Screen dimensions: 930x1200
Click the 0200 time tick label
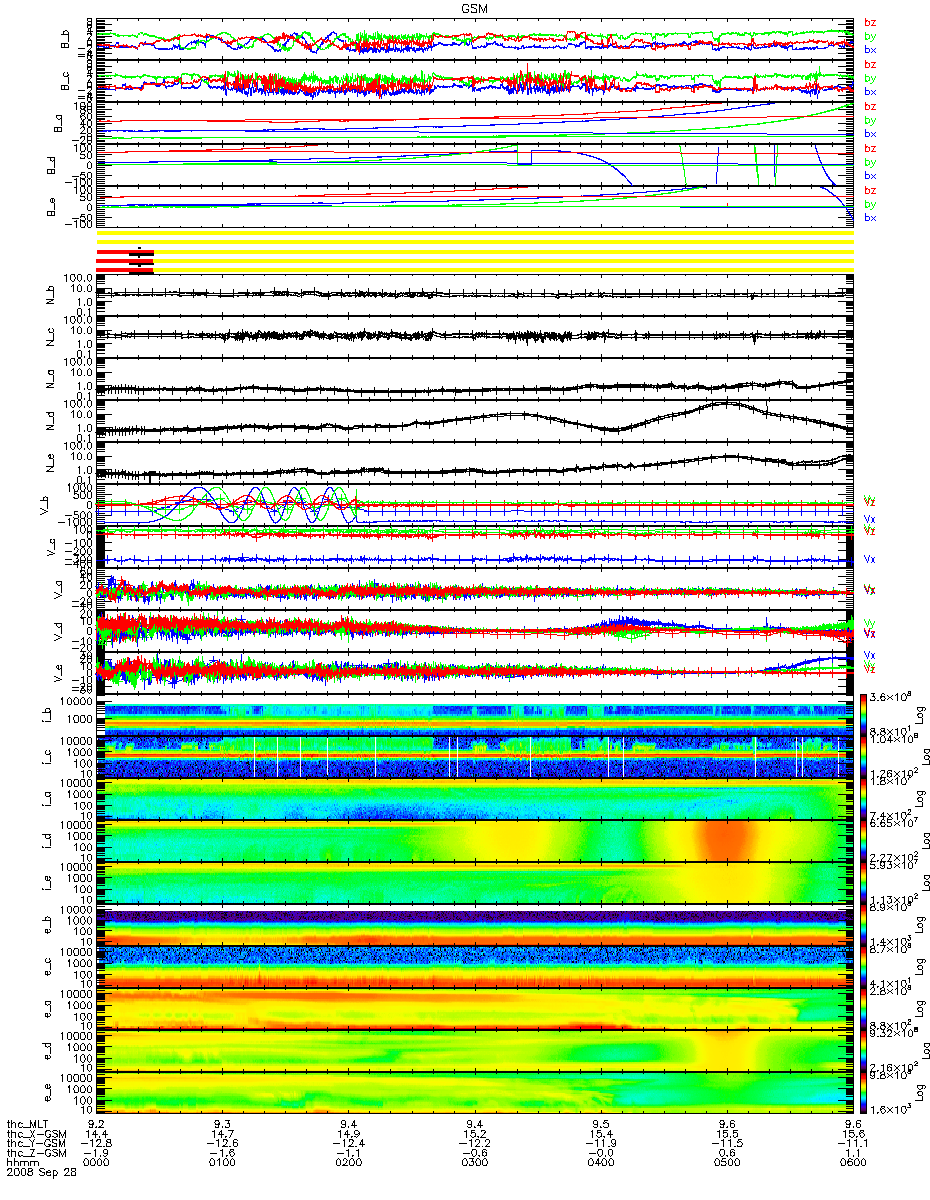[349, 1160]
